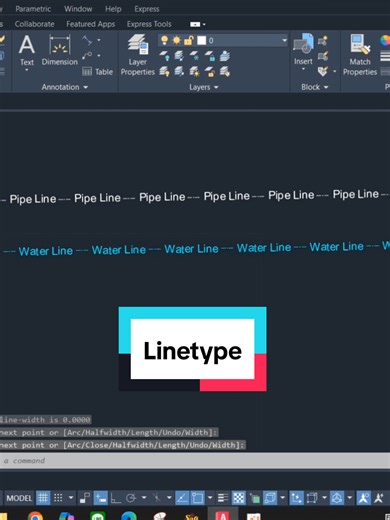Viewport: 390px width, 520px height.
Task: Open the layer list combo box
Action: click(x=223, y=40)
